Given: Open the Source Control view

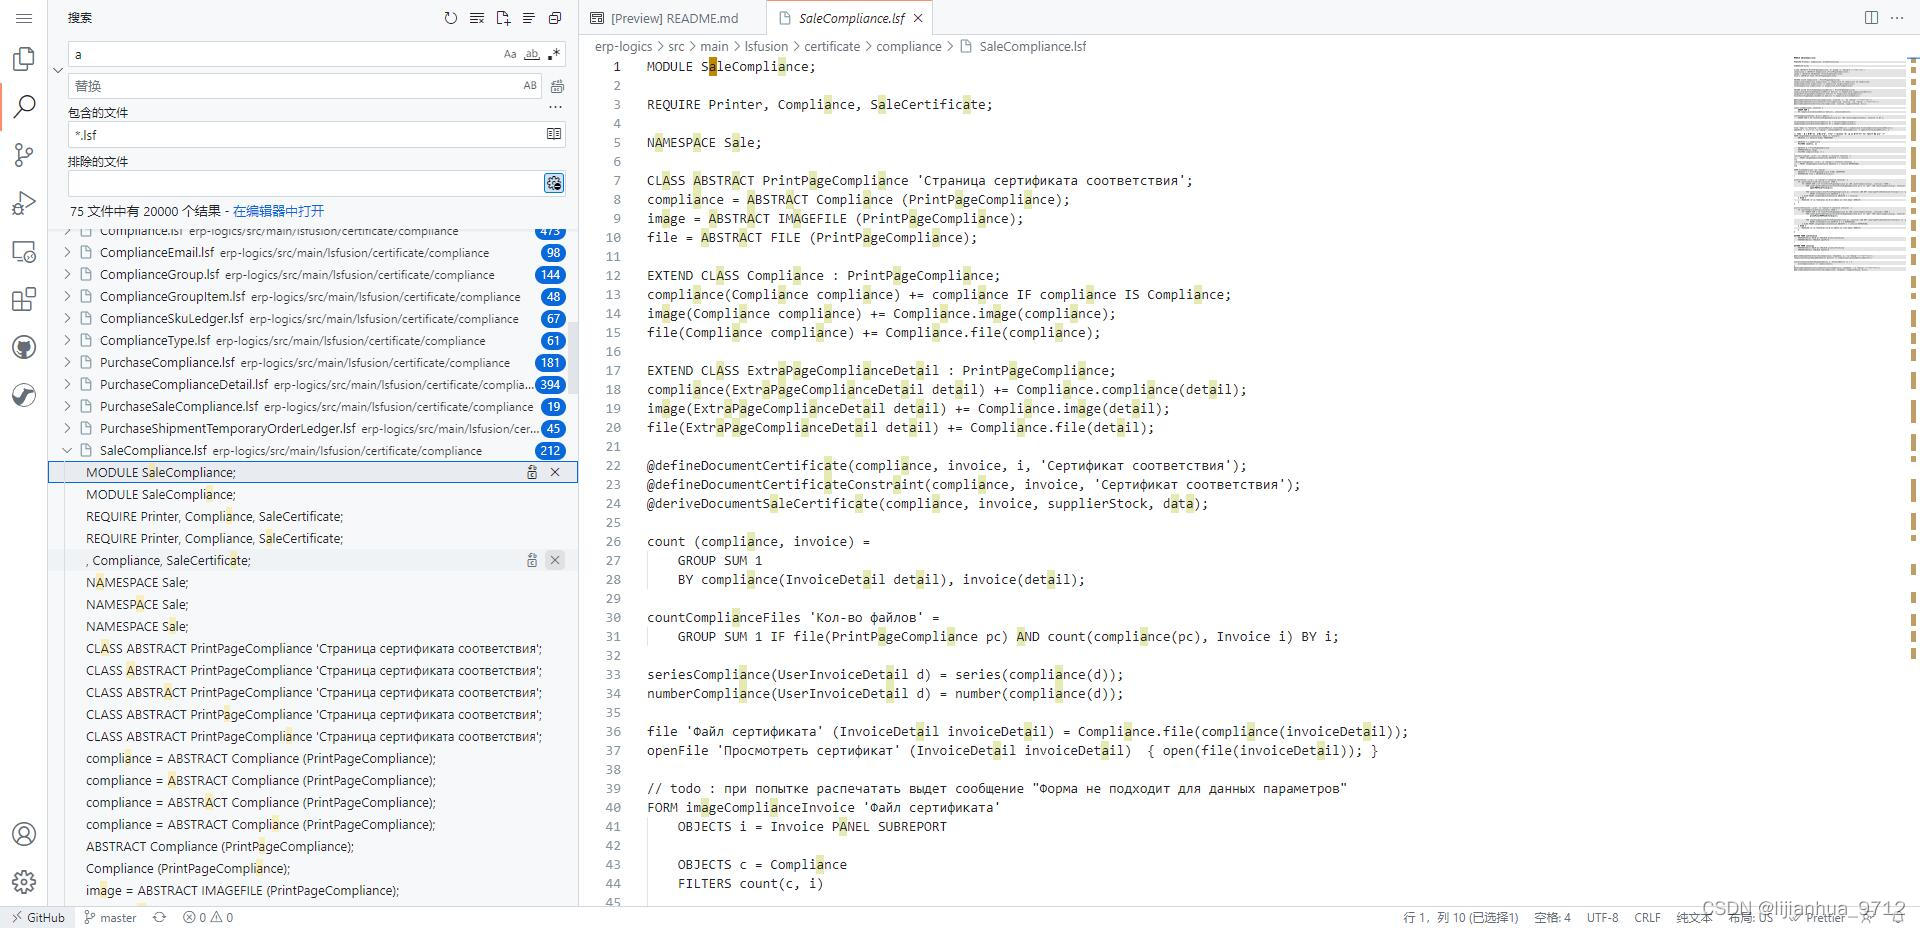Looking at the screenshot, I should 24,155.
